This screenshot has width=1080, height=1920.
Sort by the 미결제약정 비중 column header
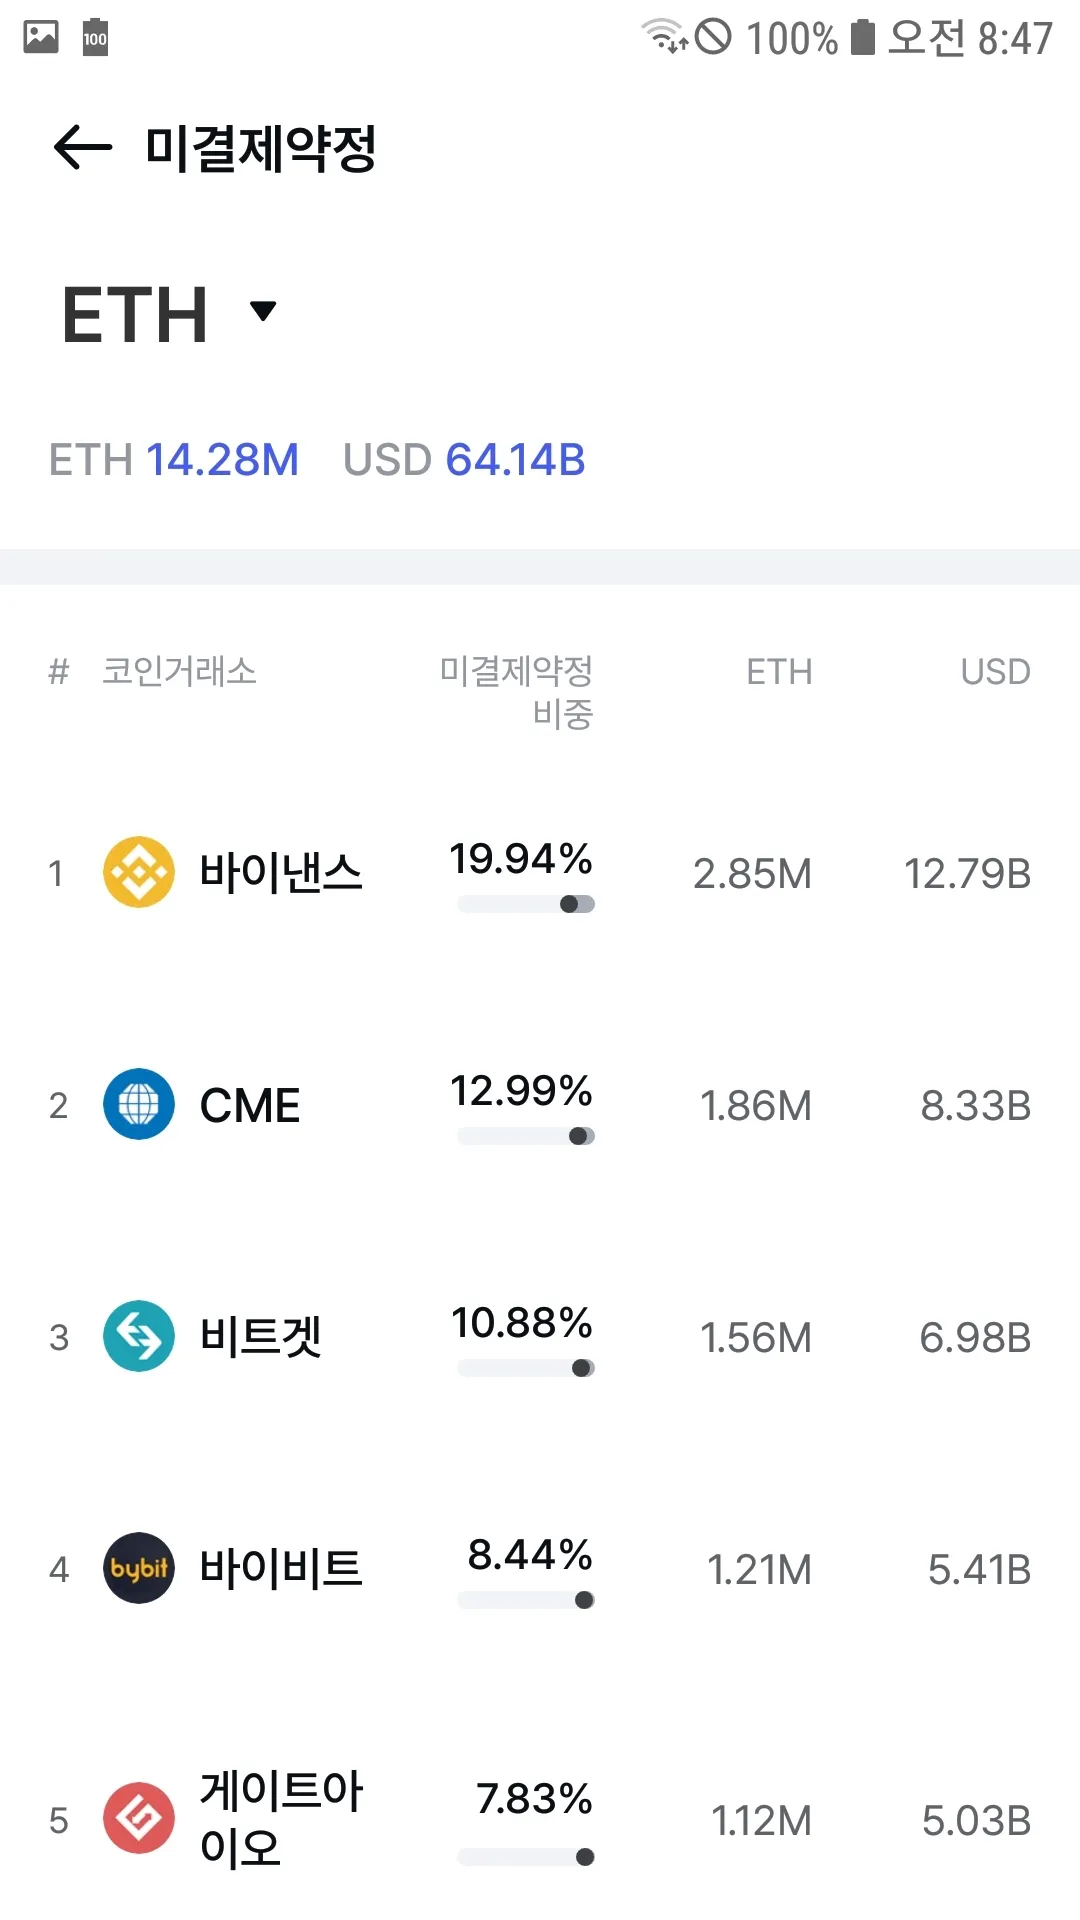pos(516,691)
